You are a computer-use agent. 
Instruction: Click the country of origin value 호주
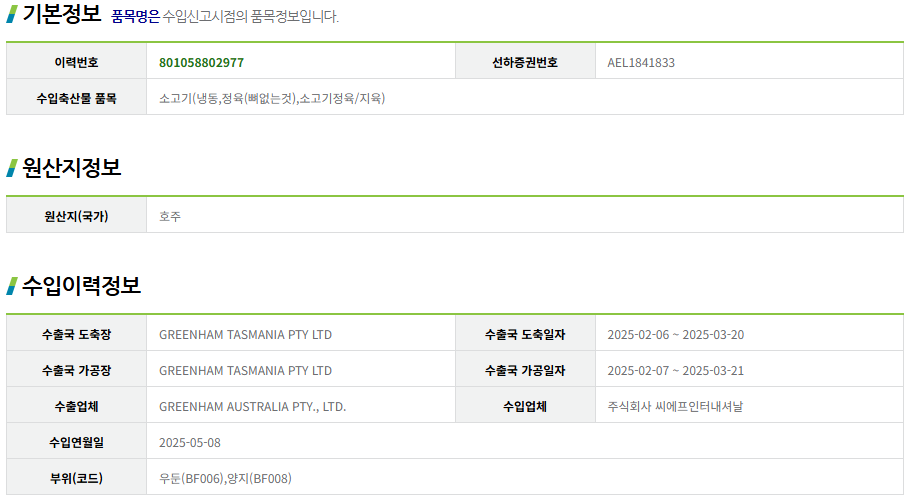pos(170,216)
